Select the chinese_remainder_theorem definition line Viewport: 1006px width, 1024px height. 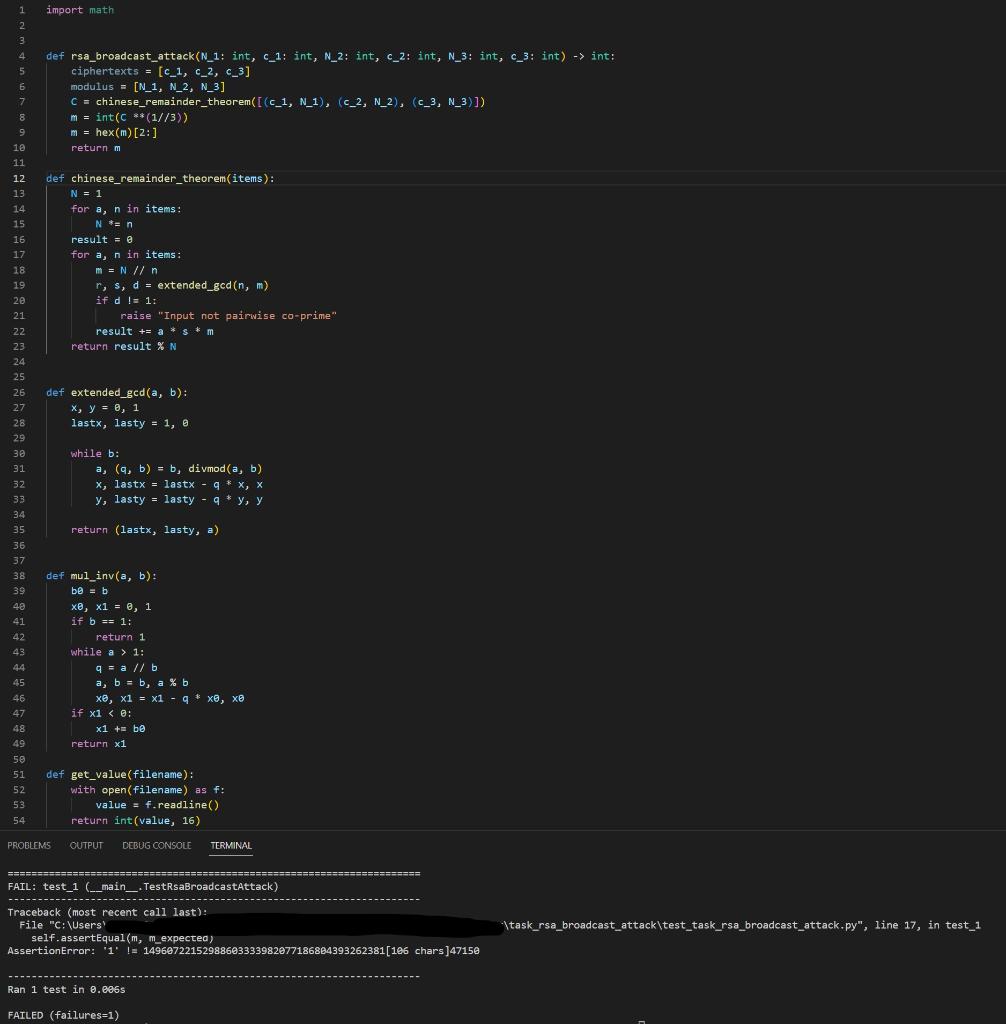[160, 178]
